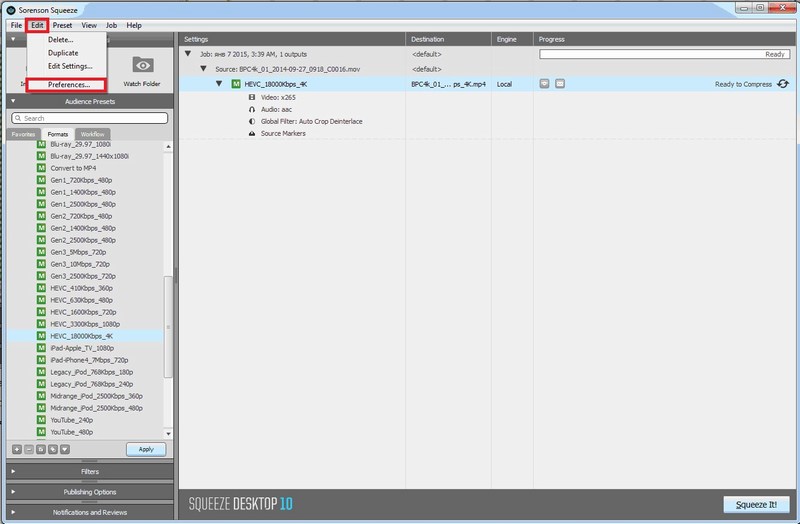Click the new preset folder icon
The height and width of the screenshot is (524, 800).
(x=41, y=450)
